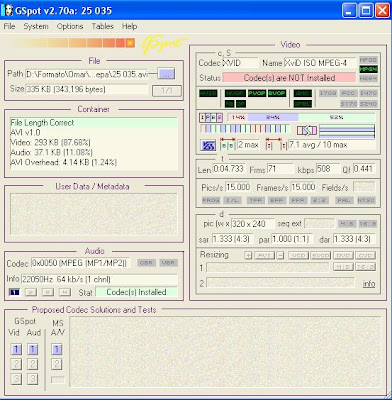Click the sar value 1.333 (4:3)
Viewport: 392px width, 400px height.
pyautogui.click(x=233, y=239)
